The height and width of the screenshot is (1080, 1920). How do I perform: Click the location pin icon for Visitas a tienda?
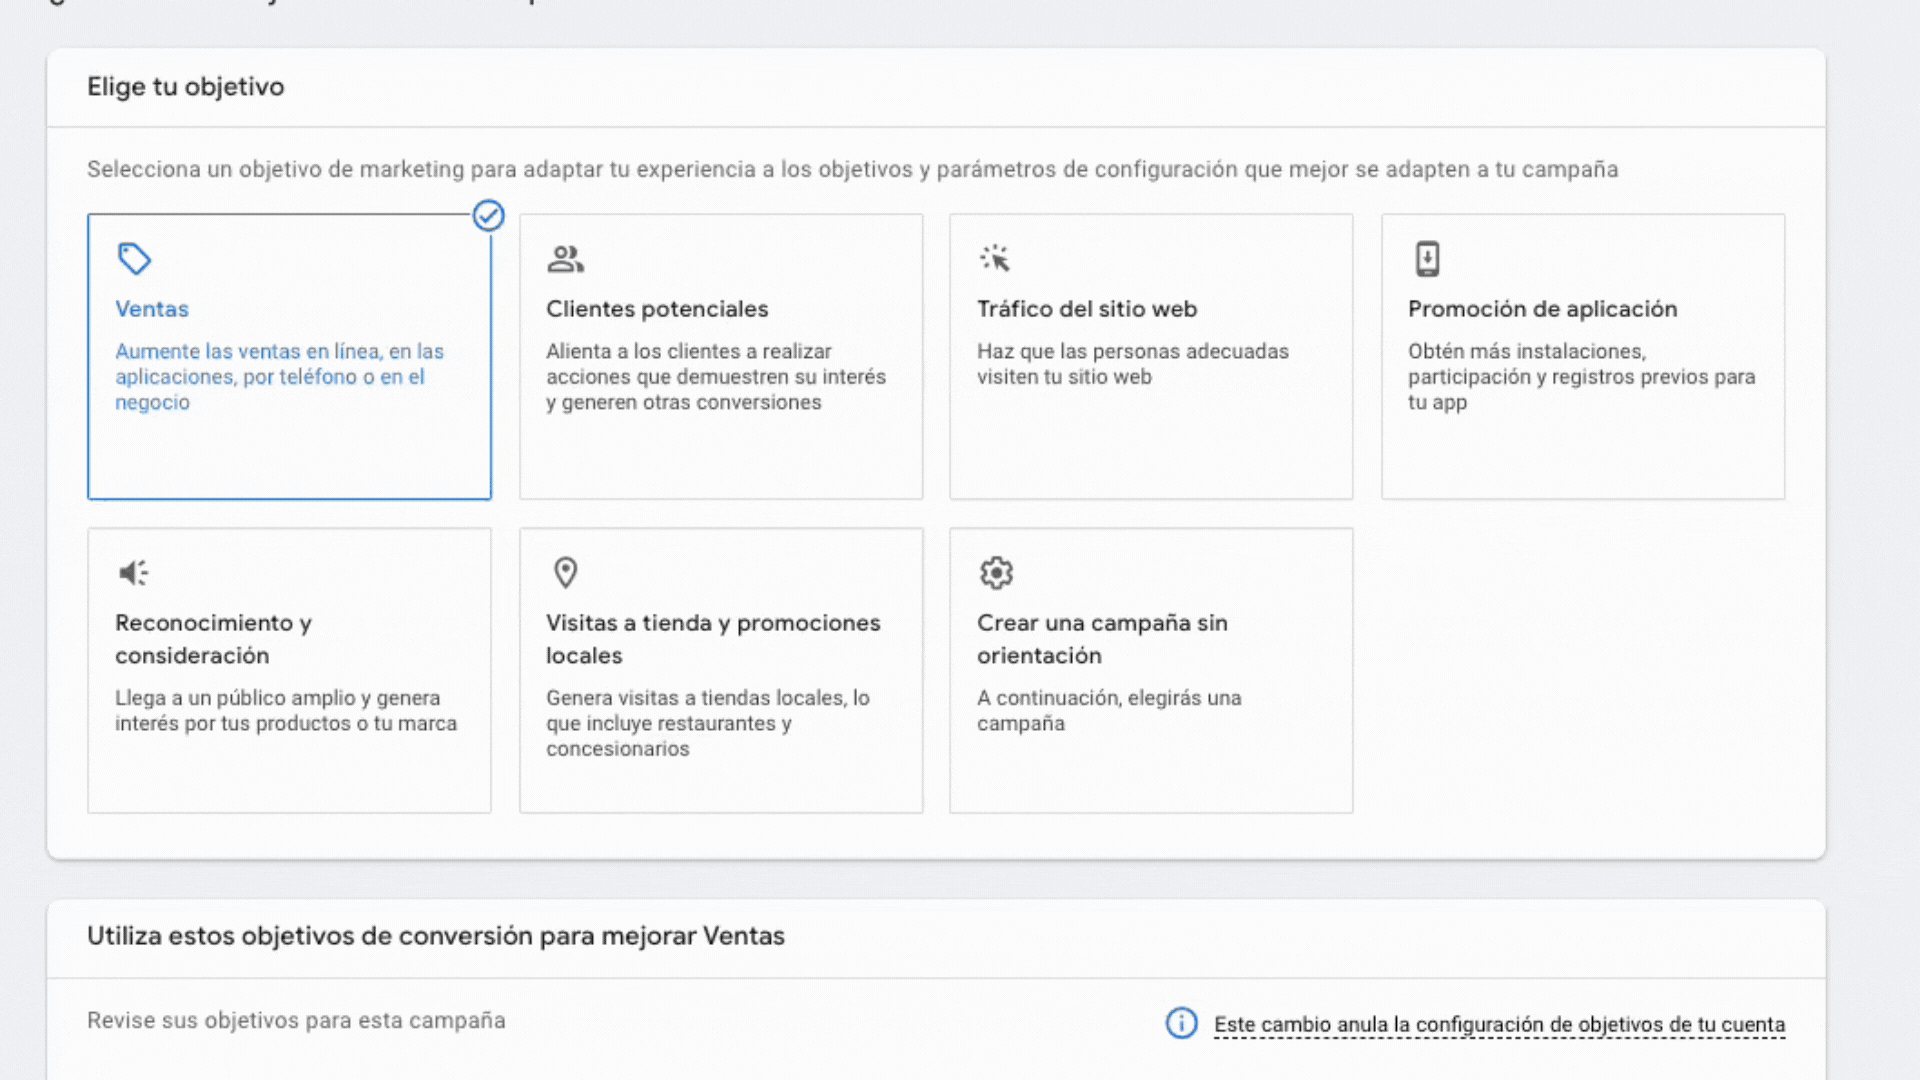pyautogui.click(x=564, y=572)
